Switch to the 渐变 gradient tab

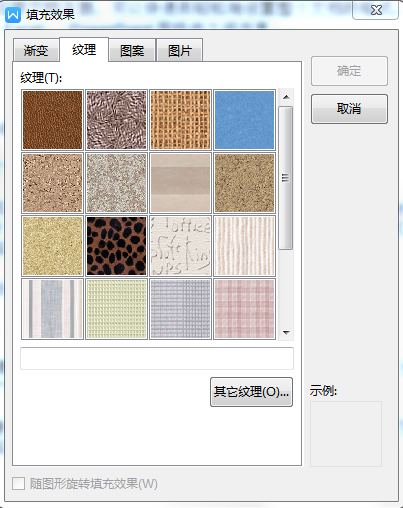pos(36,51)
